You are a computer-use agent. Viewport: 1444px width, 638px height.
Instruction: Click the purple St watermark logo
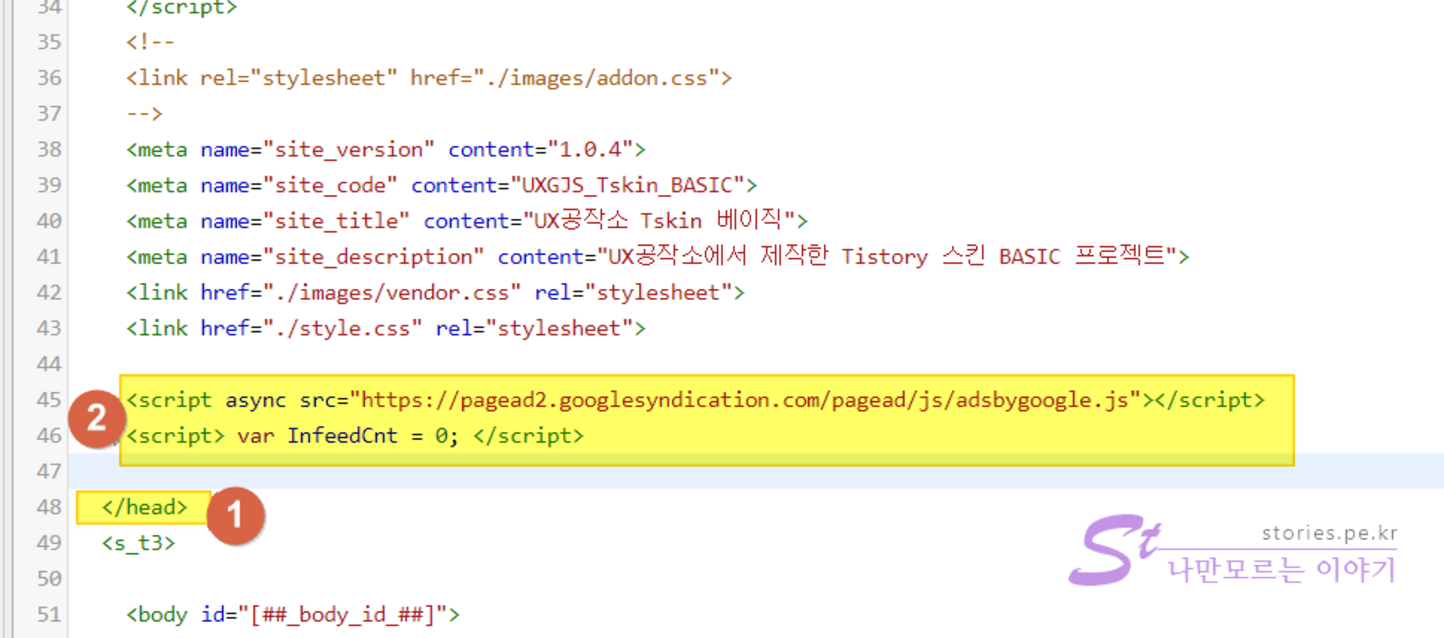pos(1112,550)
